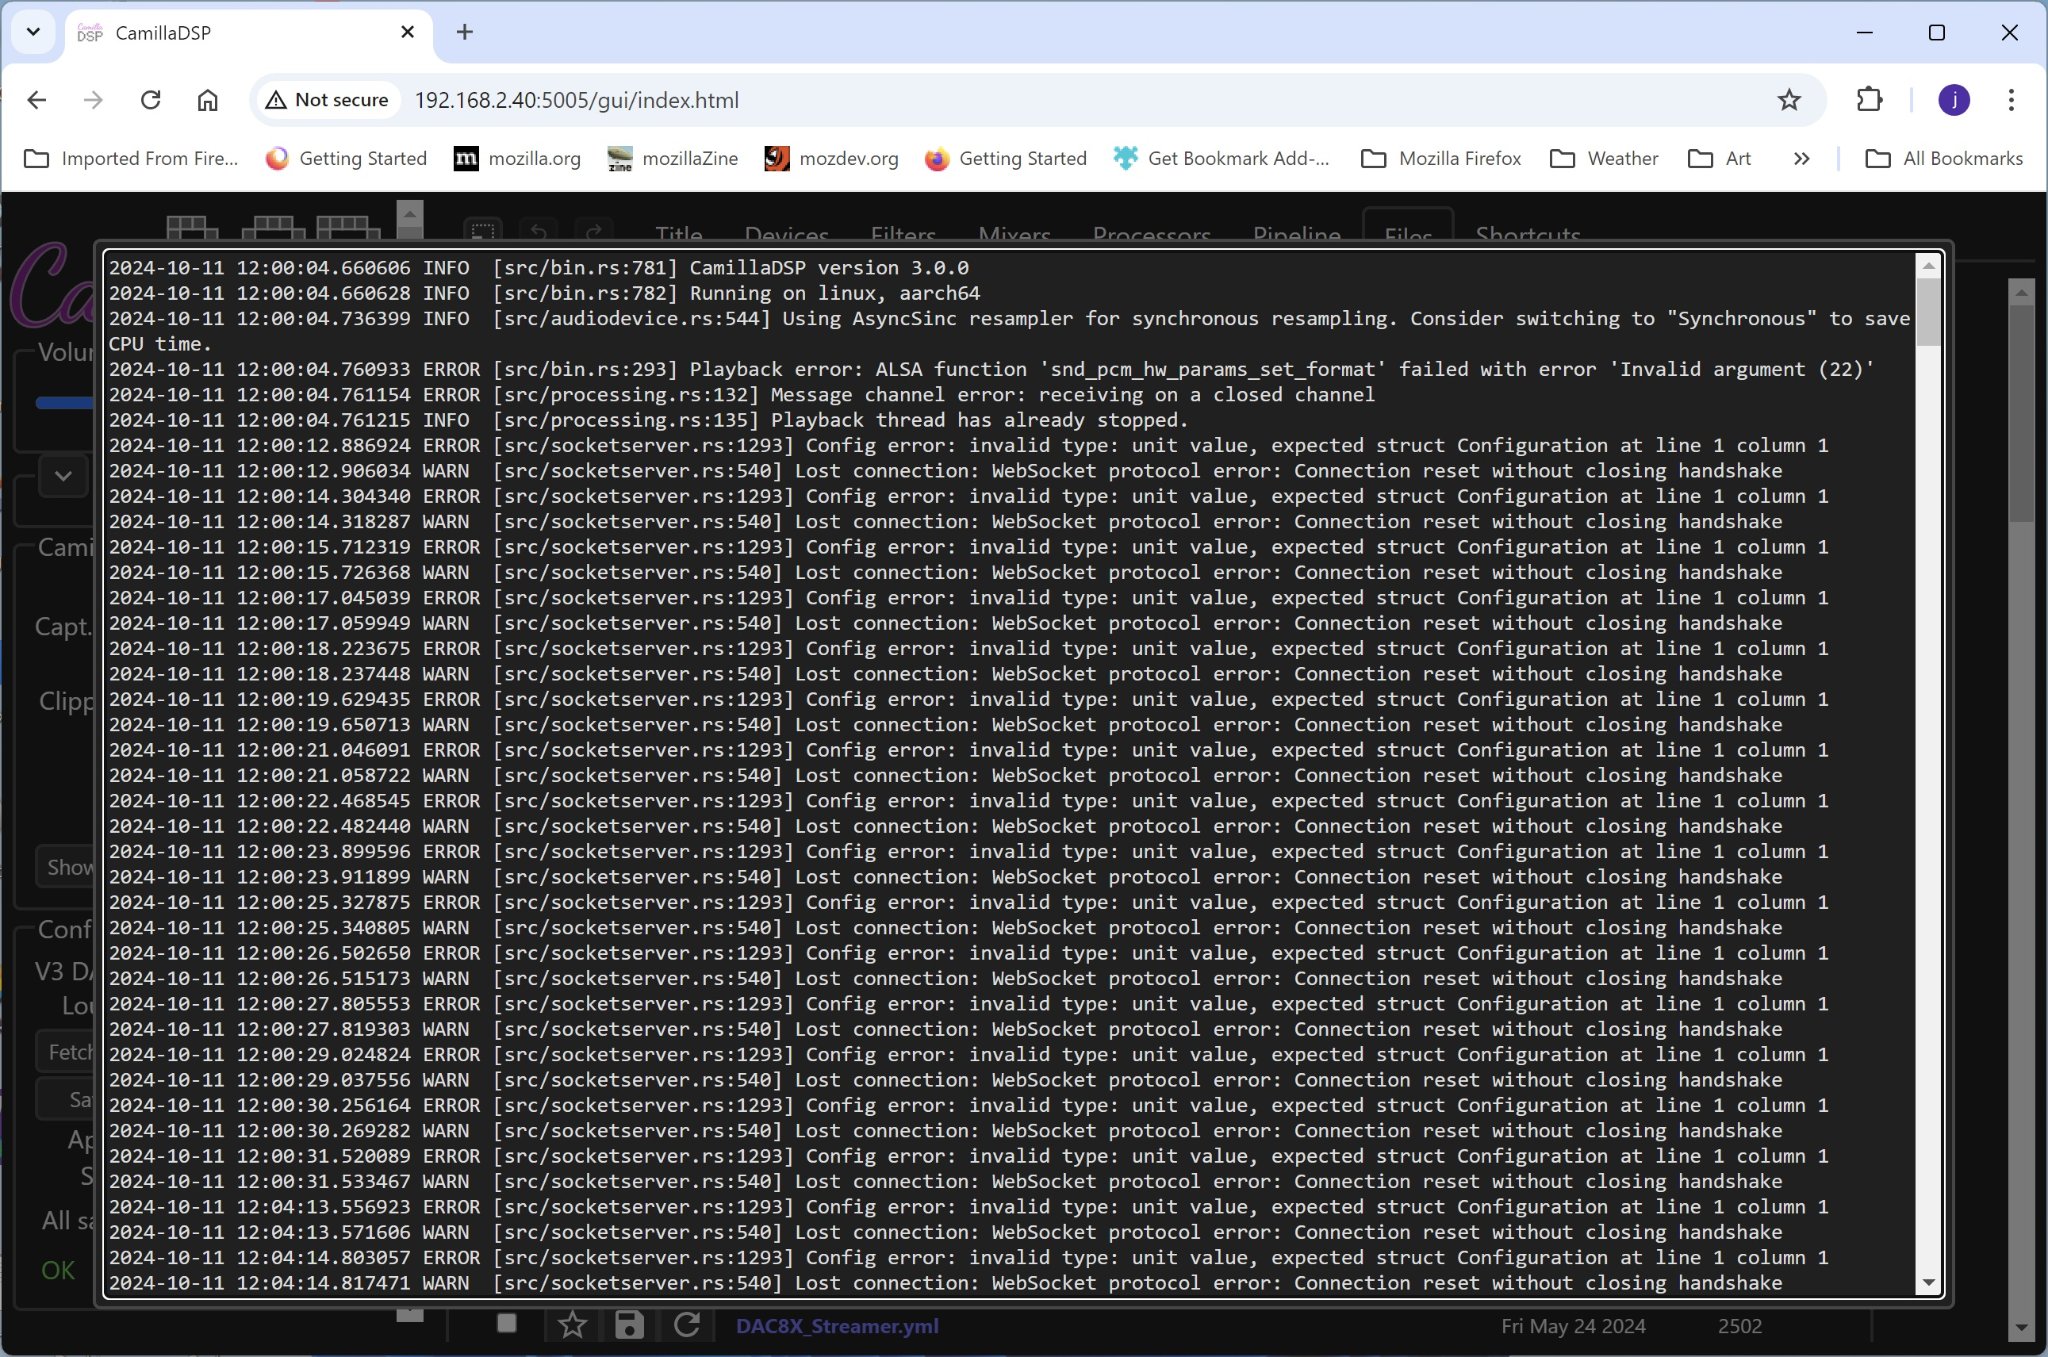This screenshot has width=2048, height=1357.
Task: Open the Chrome three-dot menu
Action: [2011, 100]
